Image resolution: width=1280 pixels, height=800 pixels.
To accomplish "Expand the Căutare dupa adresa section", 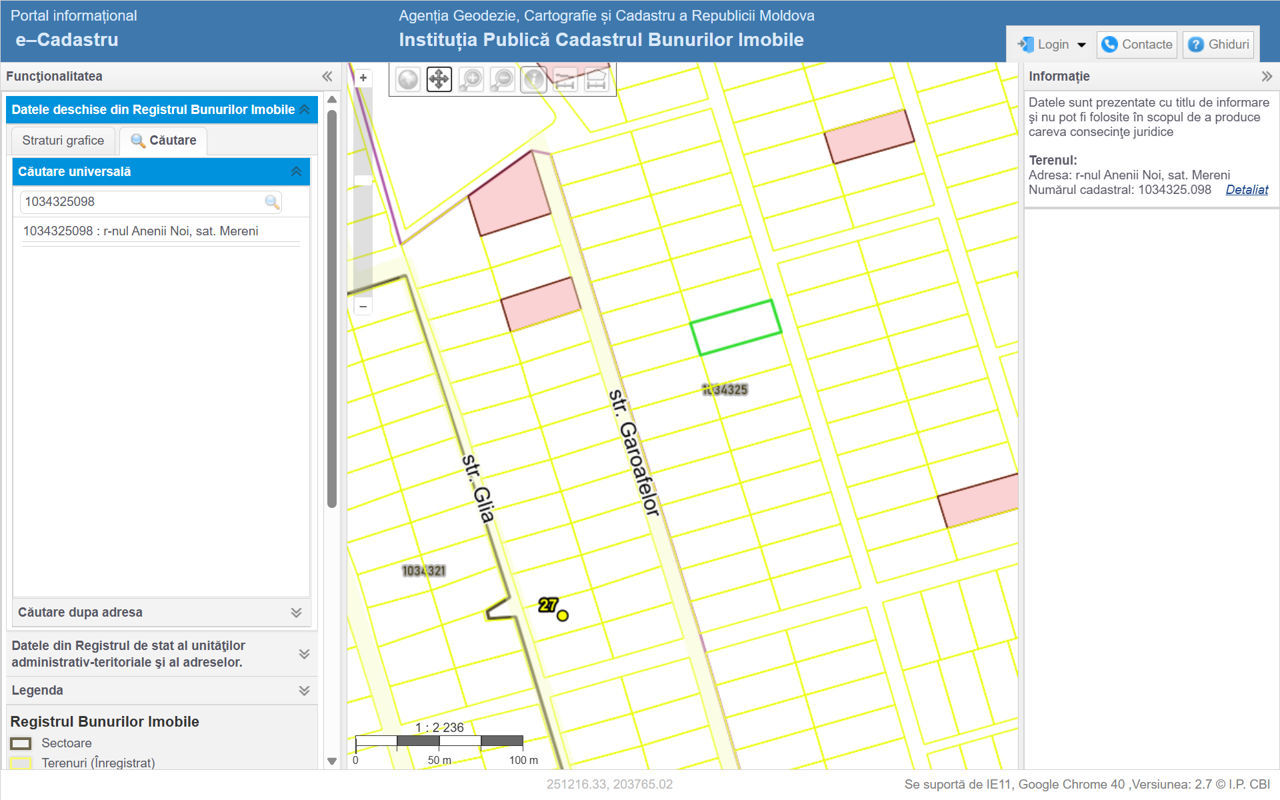I will (x=296, y=612).
